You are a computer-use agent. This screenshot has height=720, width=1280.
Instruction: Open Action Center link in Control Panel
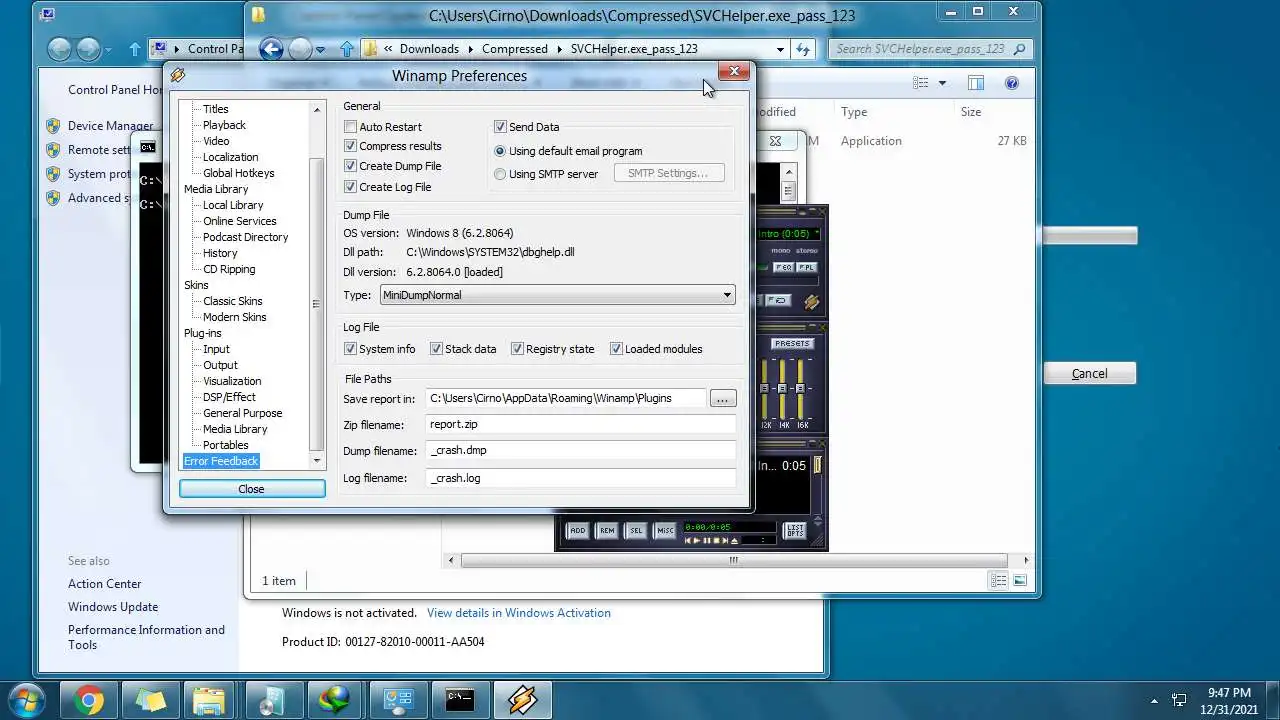pyautogui.click(x=105, y=584)
